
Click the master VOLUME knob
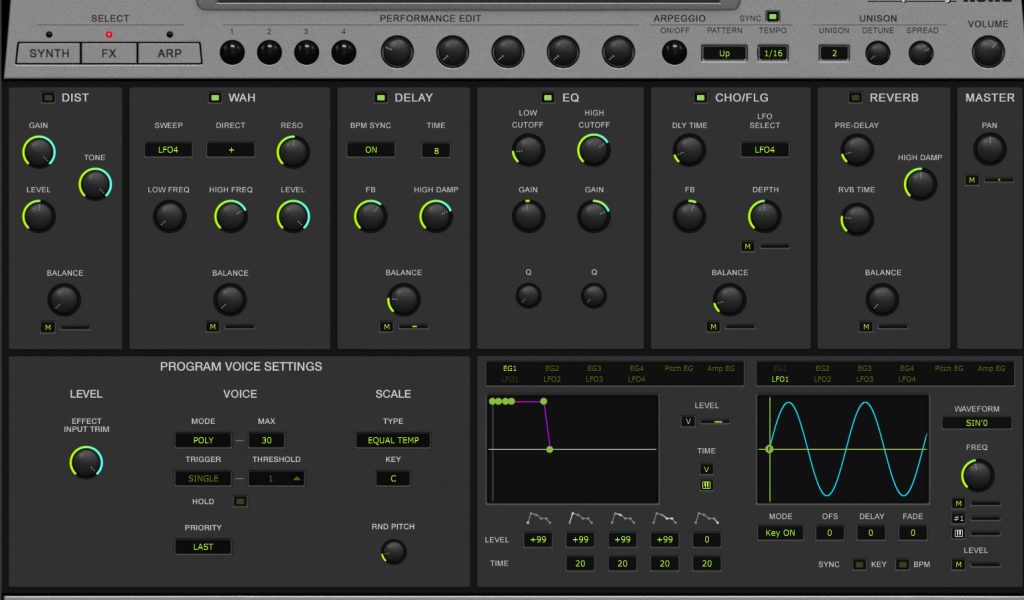pos(988,50)
